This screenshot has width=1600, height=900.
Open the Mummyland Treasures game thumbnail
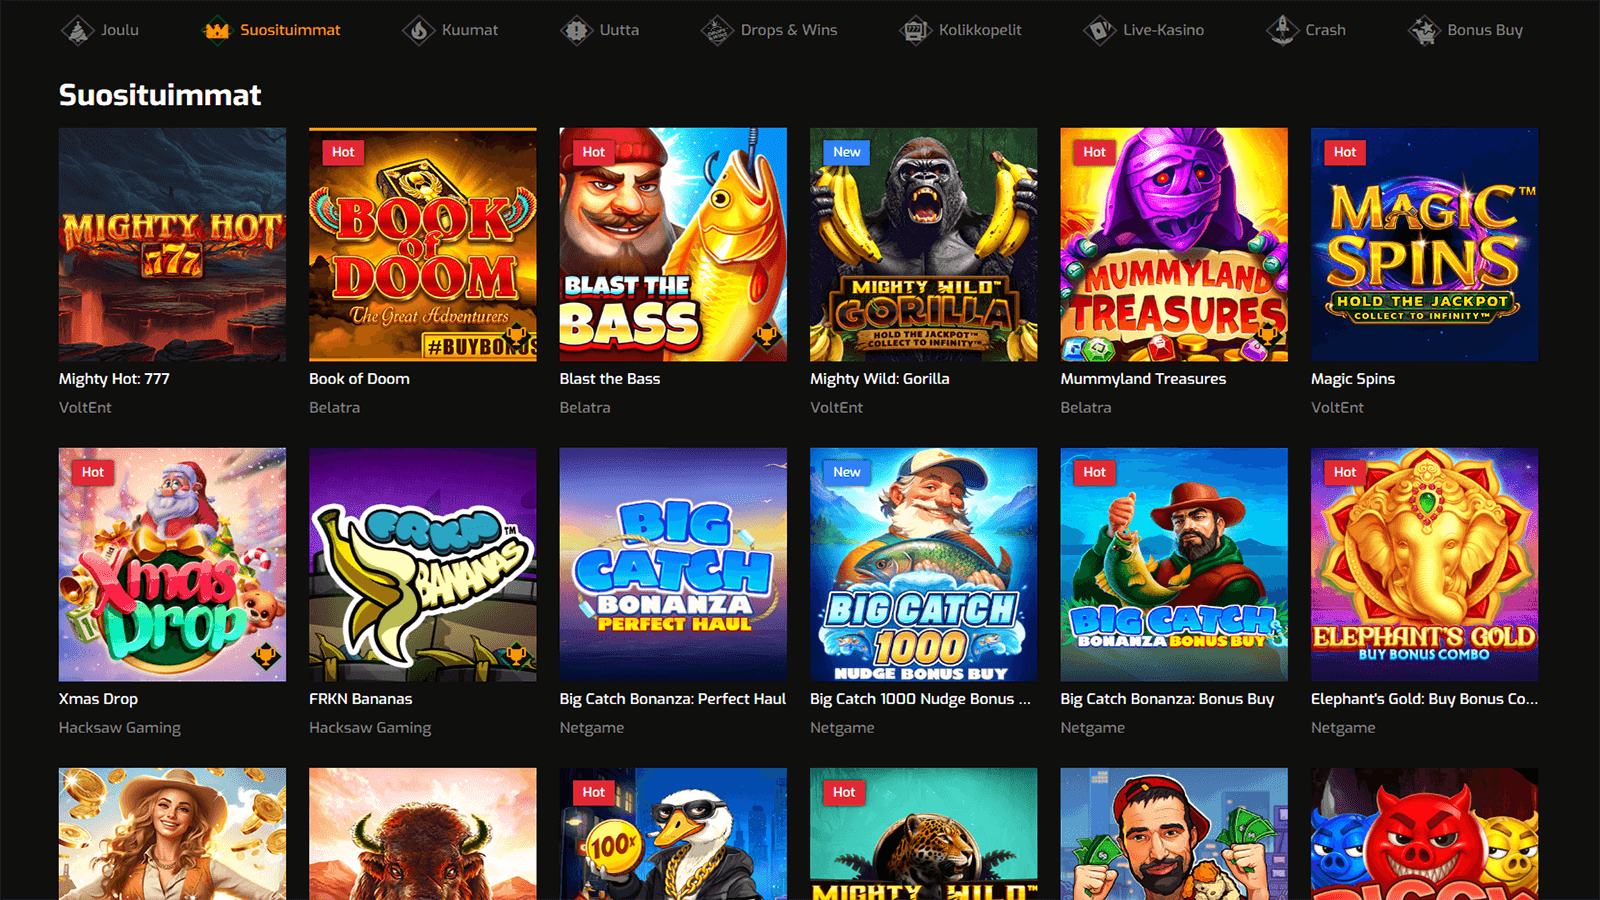pos(1173,244)
